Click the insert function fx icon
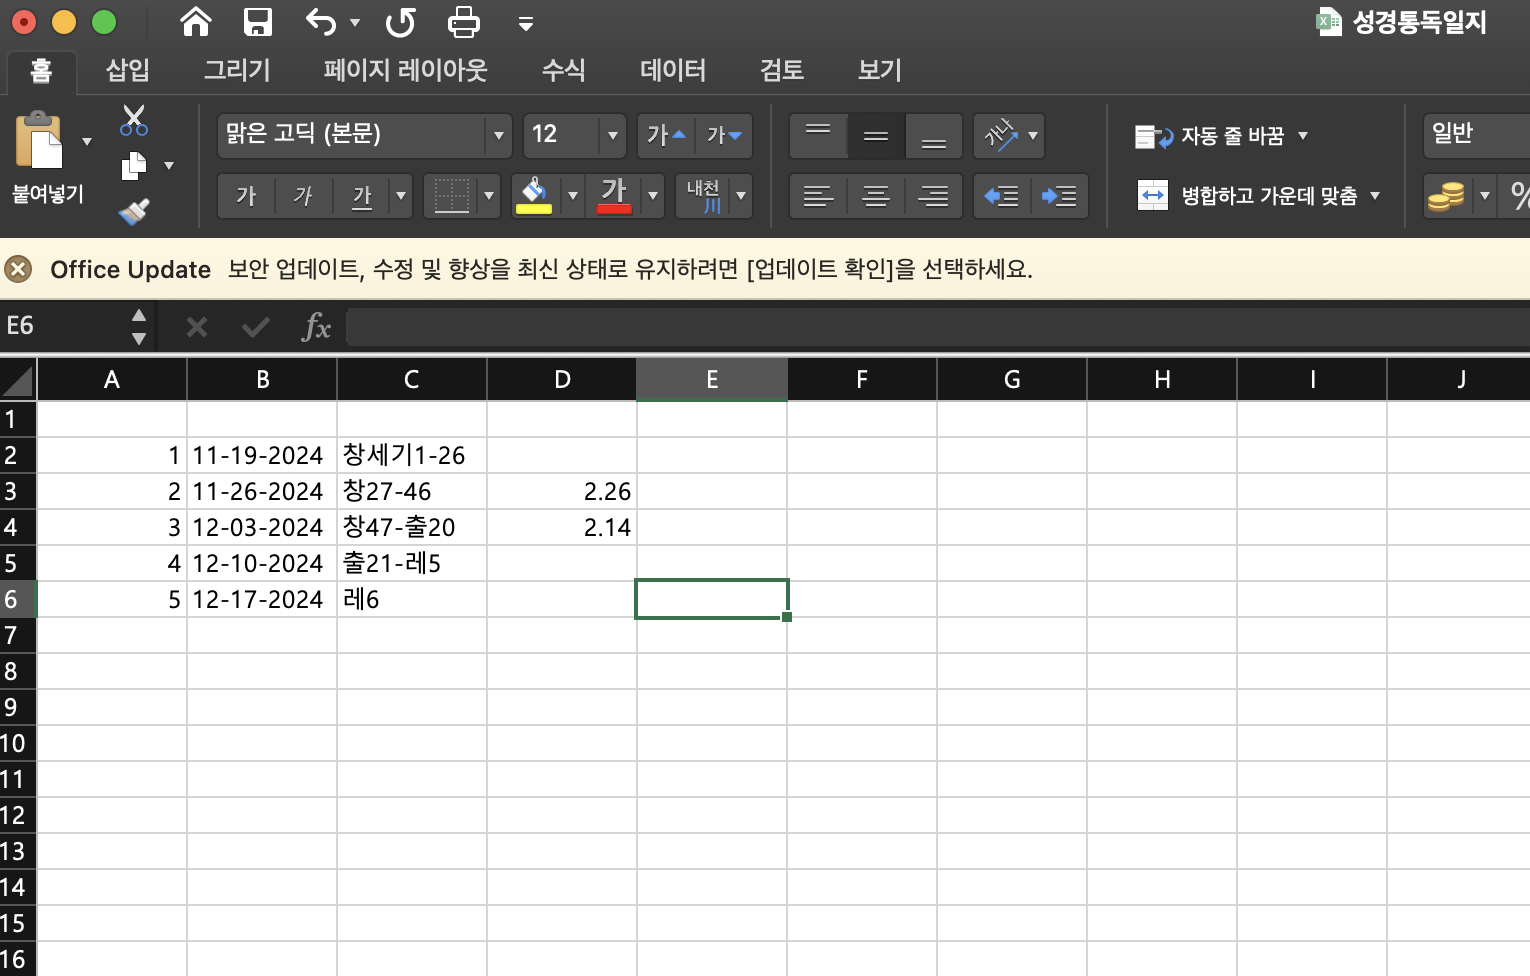This screenshot has height=976, width=1530. [316, 326]
